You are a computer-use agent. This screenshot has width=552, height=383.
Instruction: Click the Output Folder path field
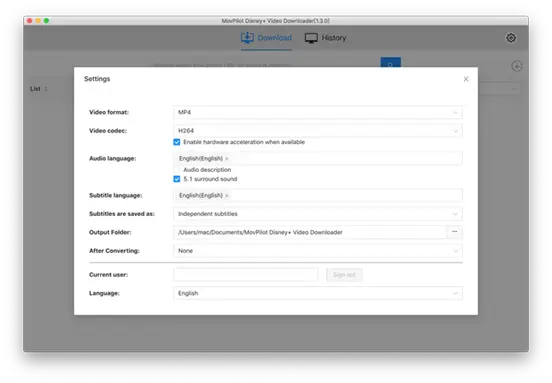click(310, 232)
